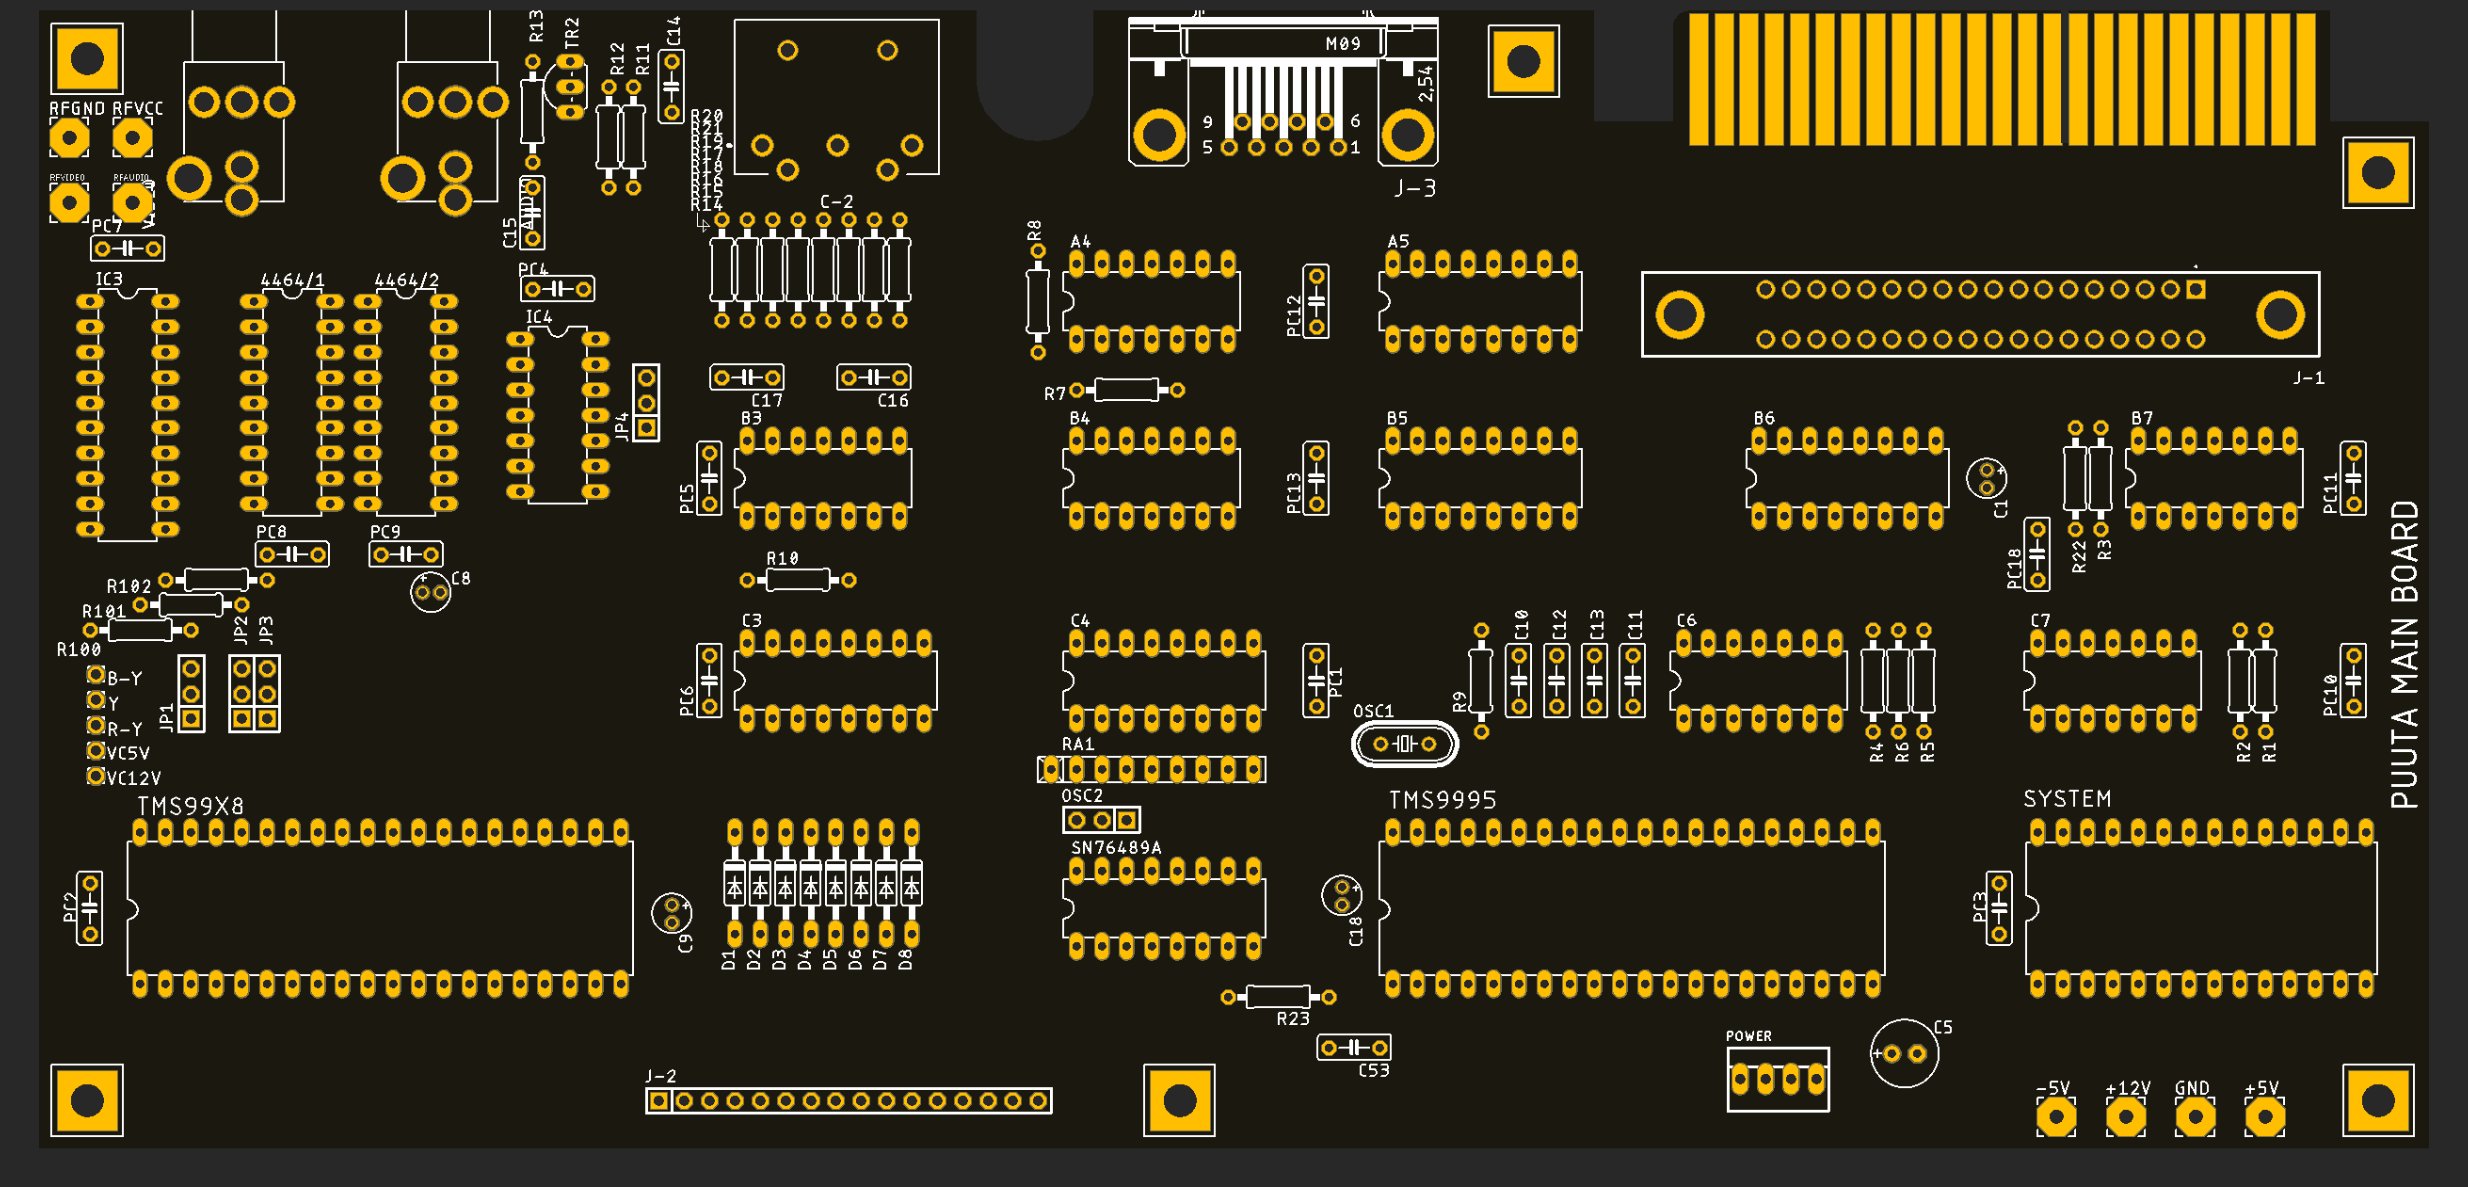Select the PC13 capacitor footprint
This screenshot has width=2468, height=1187.
click(x=1317, y=479)
